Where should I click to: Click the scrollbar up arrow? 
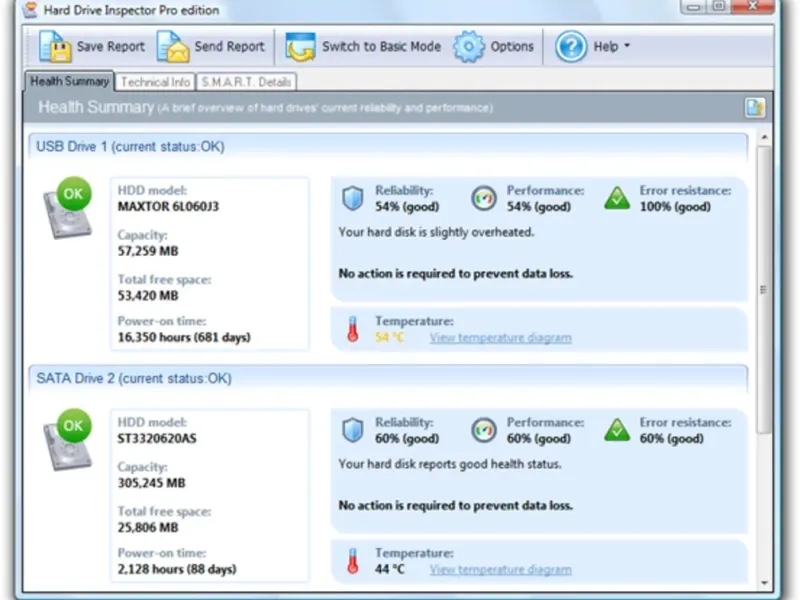tap(764, 137)
